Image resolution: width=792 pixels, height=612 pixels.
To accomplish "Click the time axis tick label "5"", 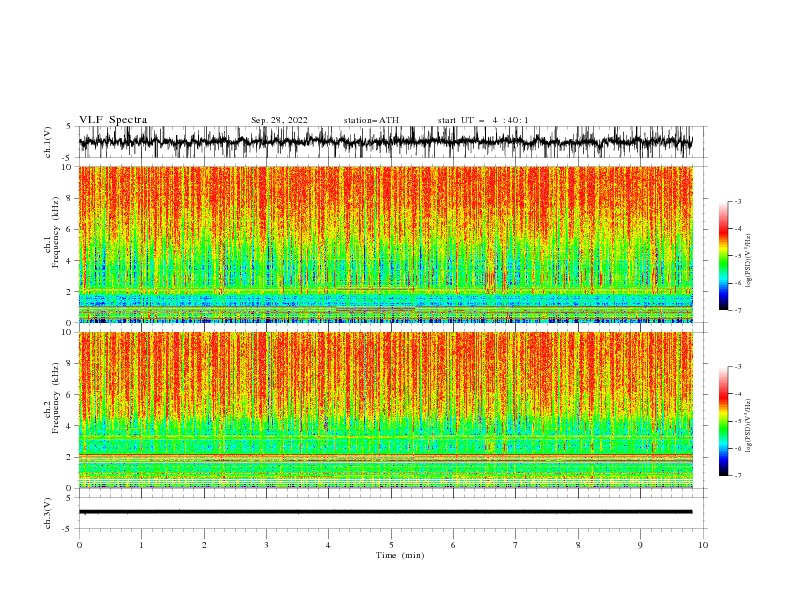I will 391,545.
